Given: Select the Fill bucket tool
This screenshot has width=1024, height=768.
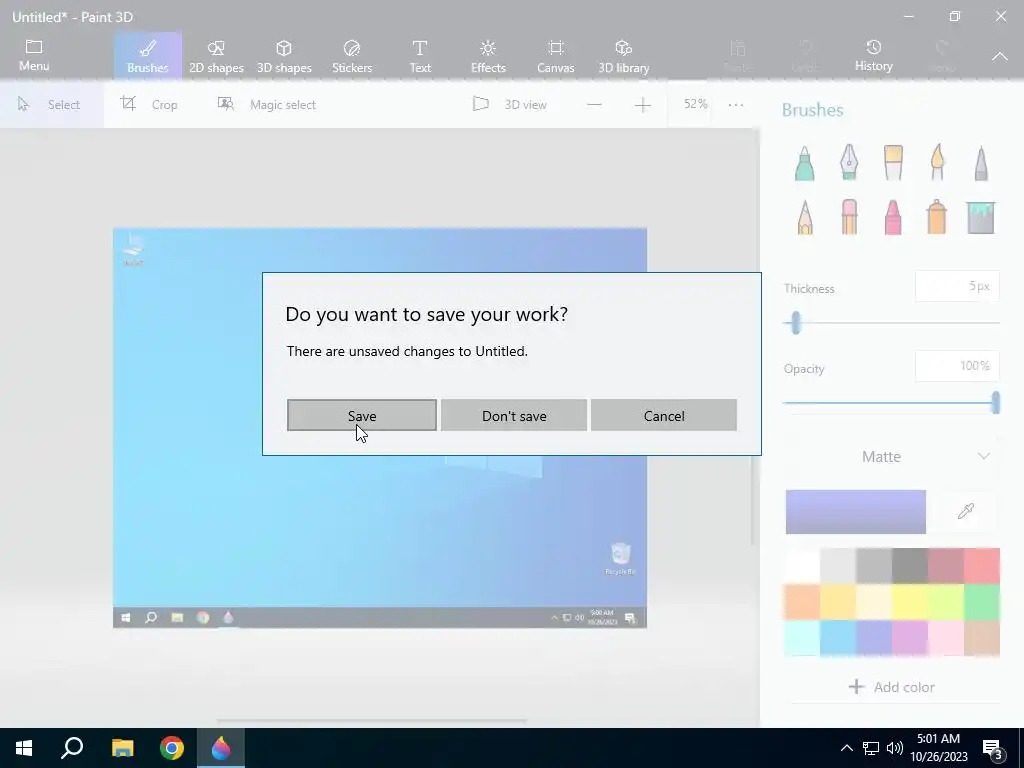Looking at the screenshot, I should pos(981,217).
